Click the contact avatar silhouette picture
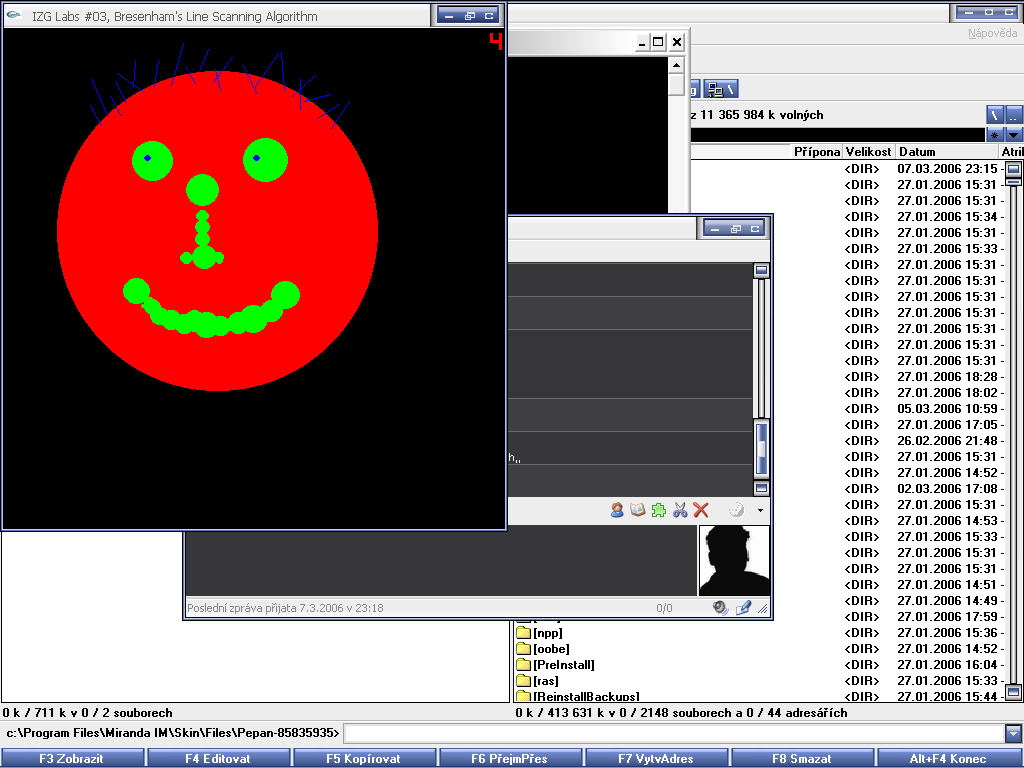 click(x=734, y=560)
